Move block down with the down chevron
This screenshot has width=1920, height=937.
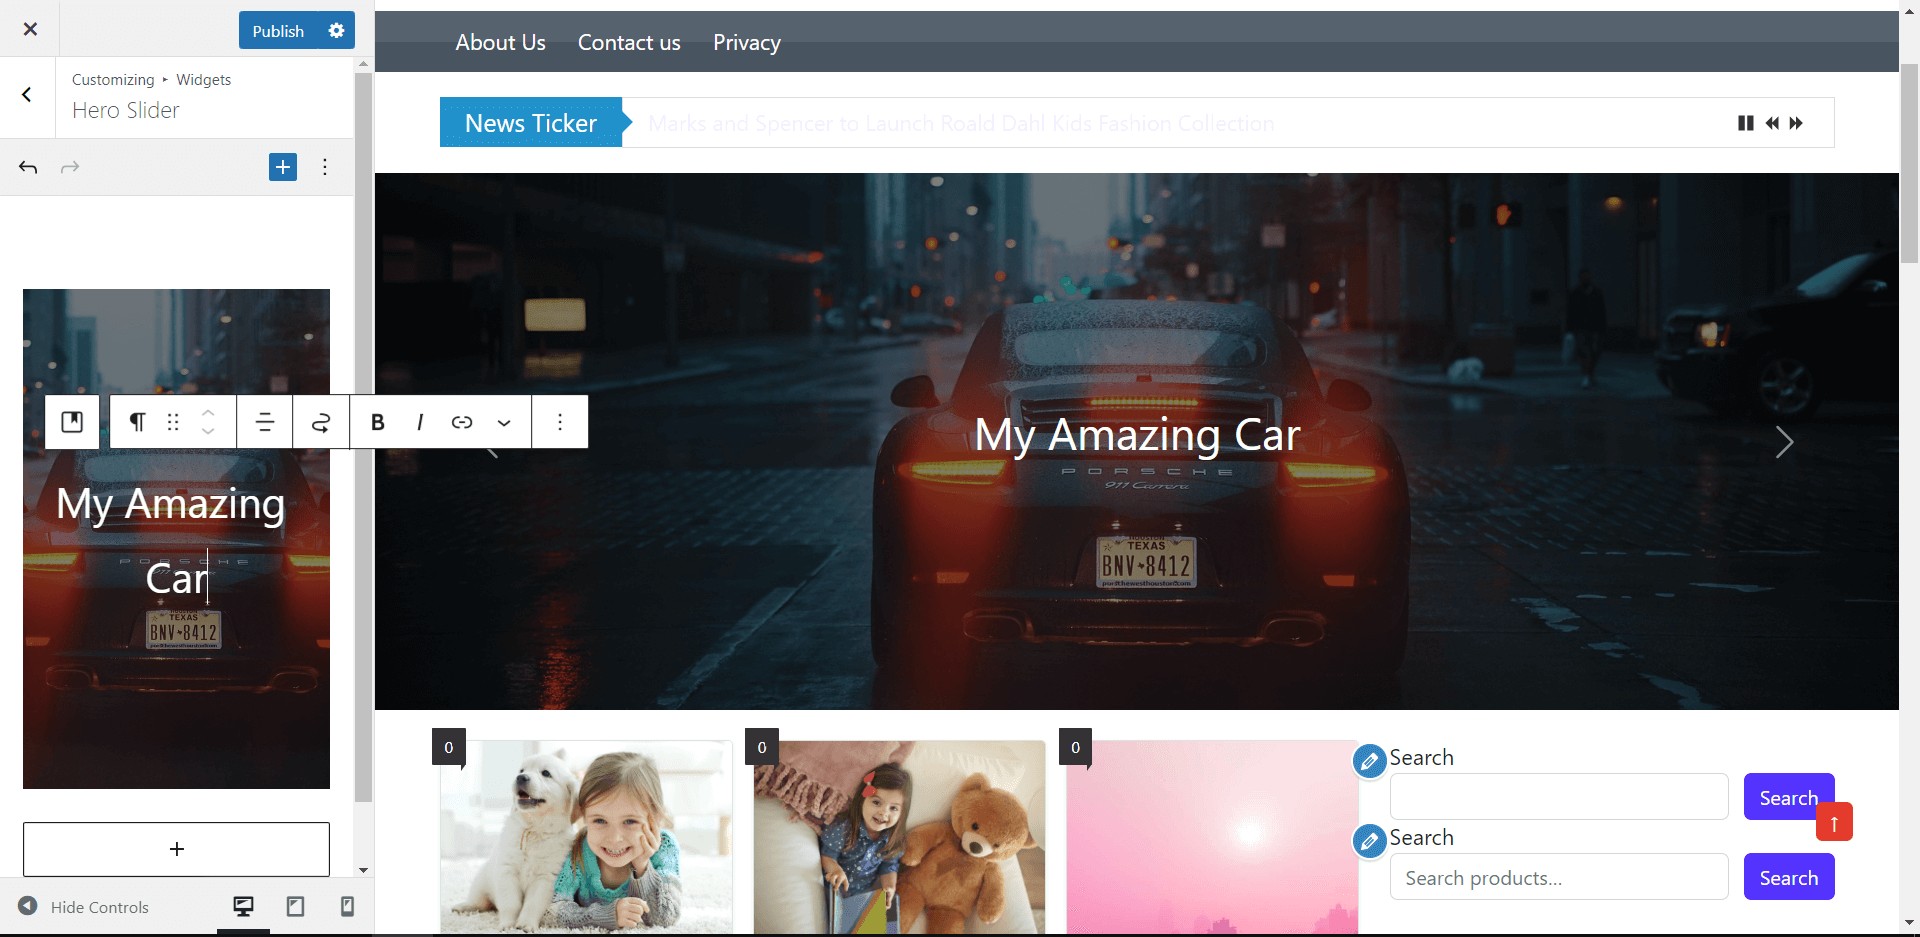click(x=208, y=432)
